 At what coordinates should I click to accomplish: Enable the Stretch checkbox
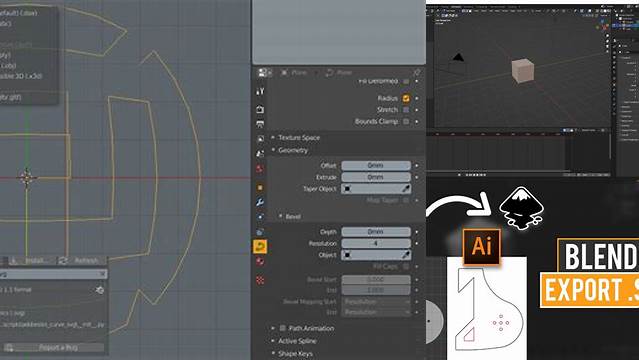point(406,110)
